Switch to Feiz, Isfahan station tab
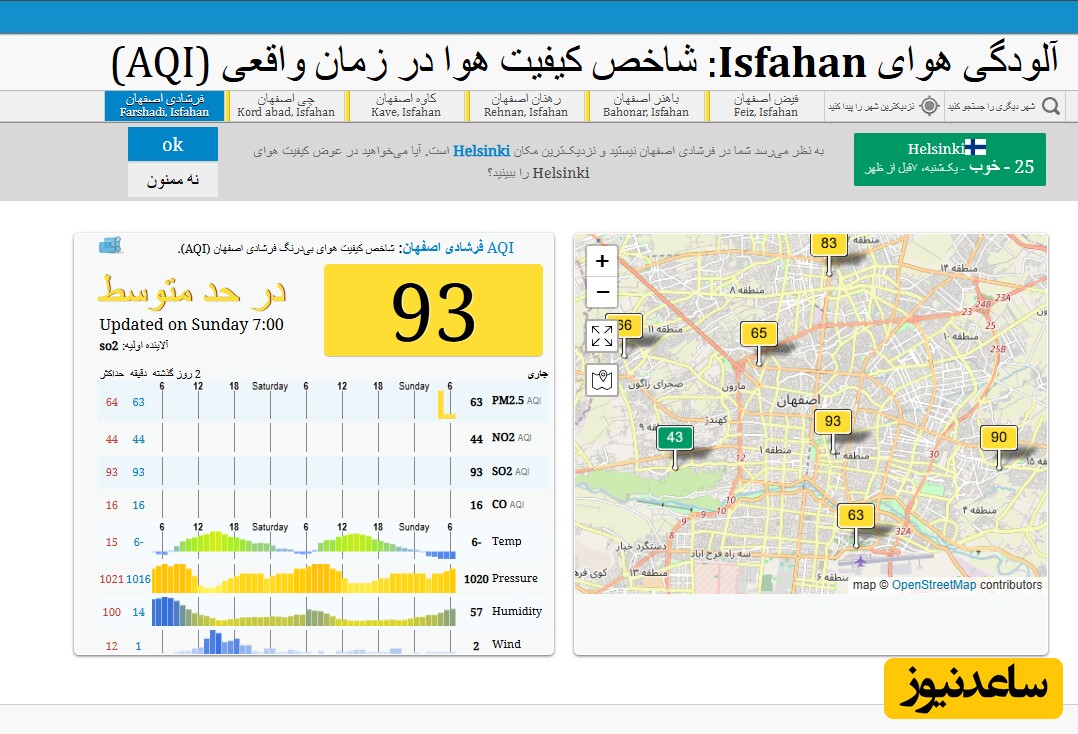The width and height of the screenshot is (1078, 734). click(765, 106)
